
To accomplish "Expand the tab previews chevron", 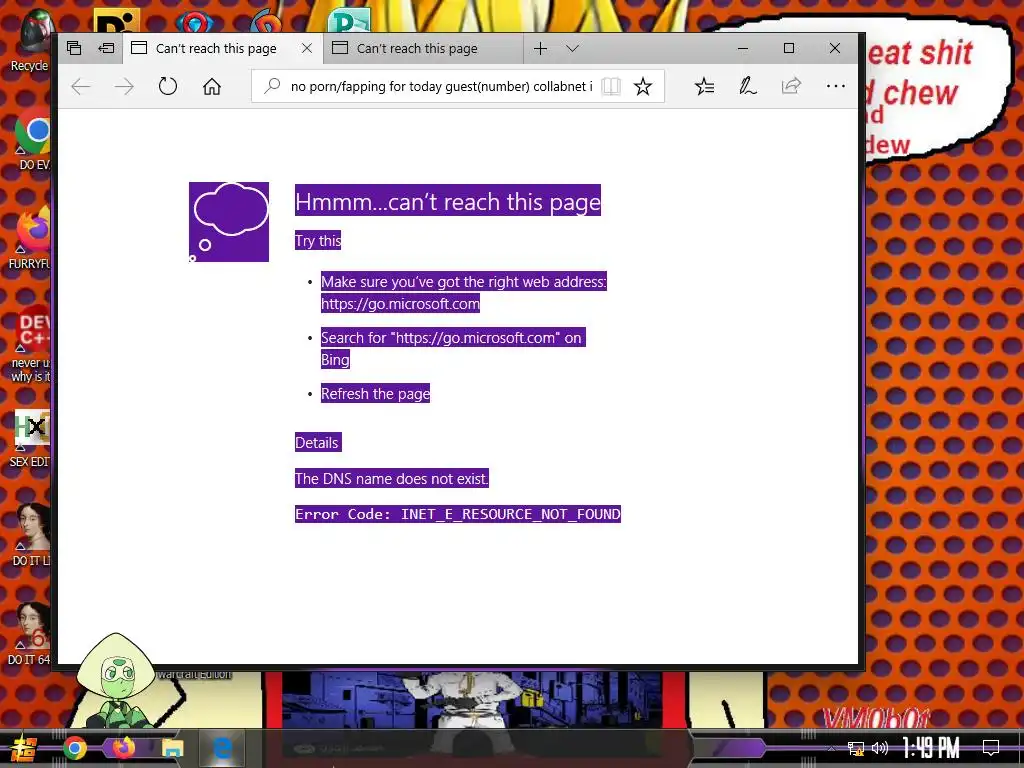I will click(573, 48).
